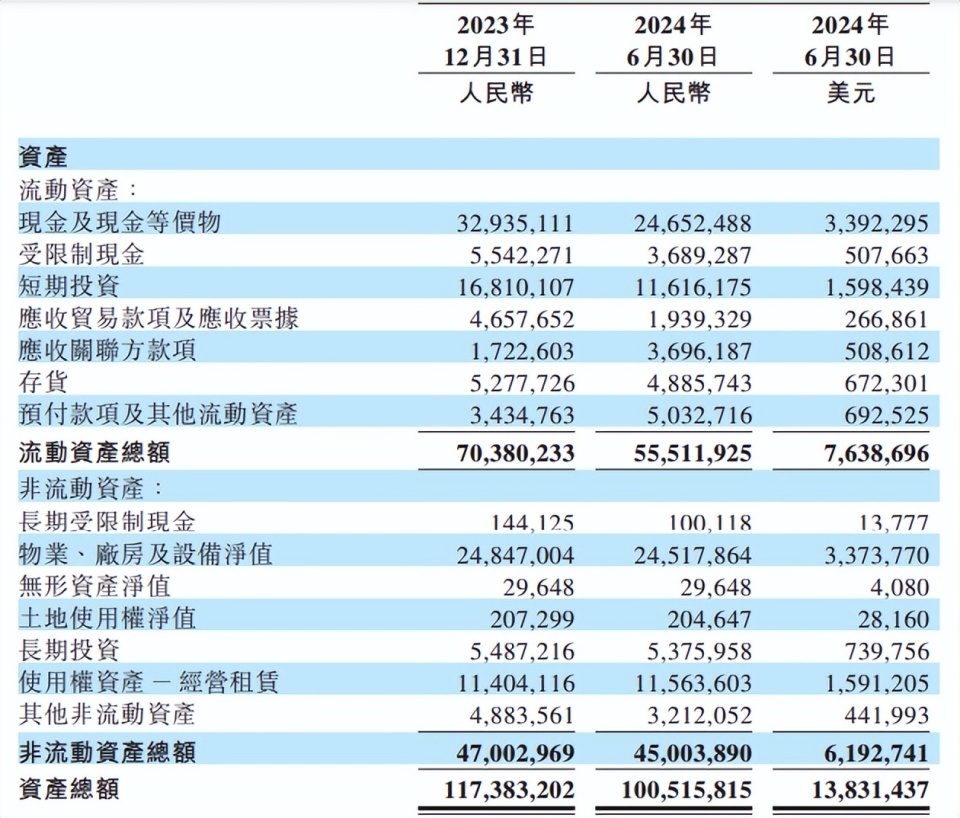Select the grand total 13,831,437
Viewport: 960px width, 818px height.
(871, 790)
